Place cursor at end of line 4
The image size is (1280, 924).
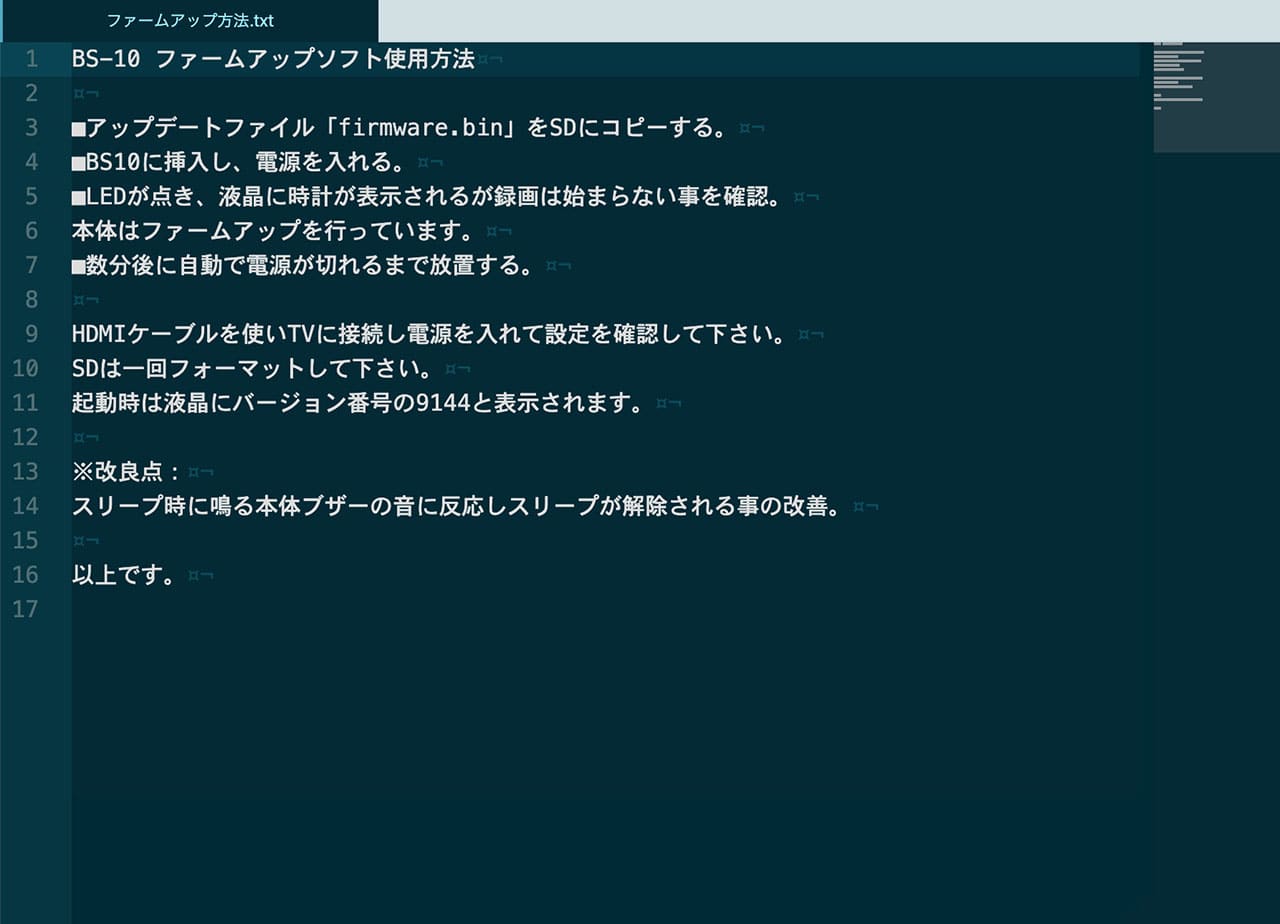pos(408,162)
